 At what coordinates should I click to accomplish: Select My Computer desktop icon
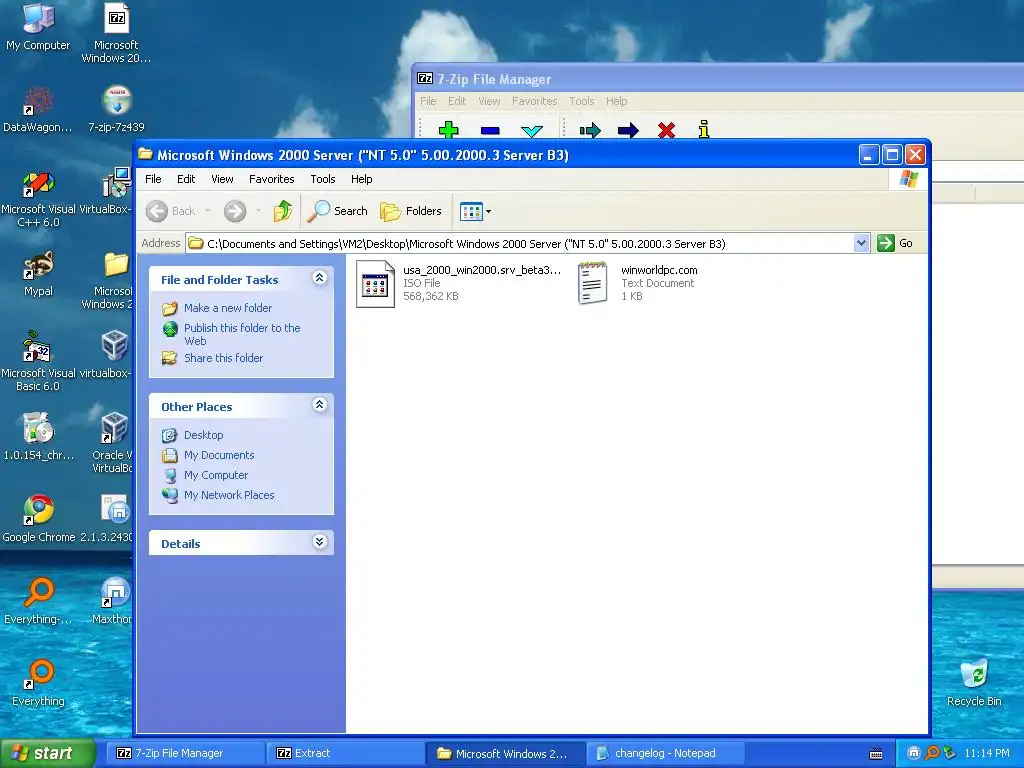[x=38, y=27]
